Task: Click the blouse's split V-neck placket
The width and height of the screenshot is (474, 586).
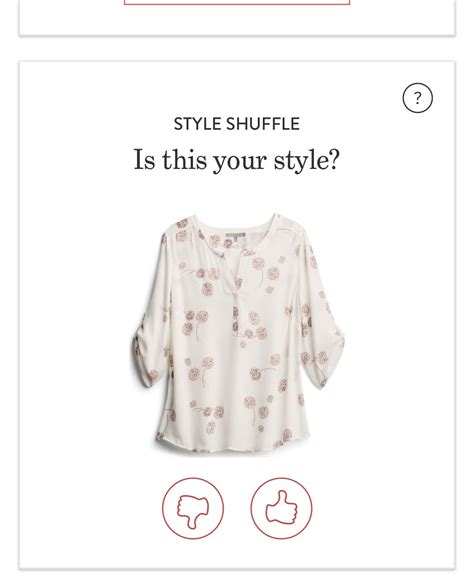Action: pos(237,277)
